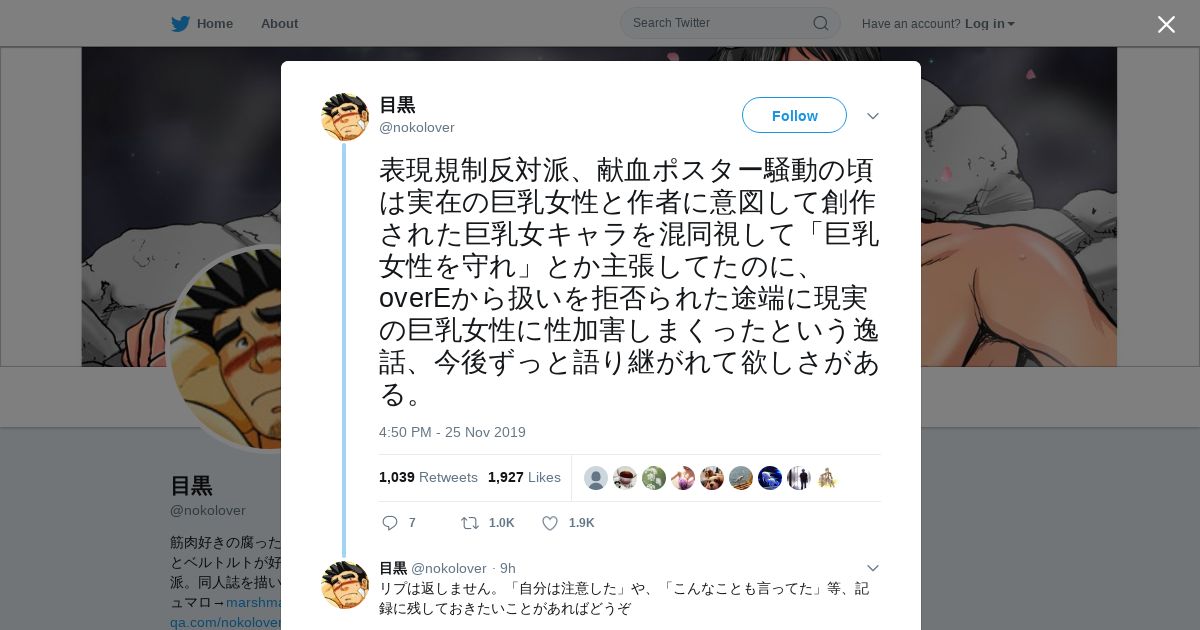Open the tweet author's avatar

(345, 117)
